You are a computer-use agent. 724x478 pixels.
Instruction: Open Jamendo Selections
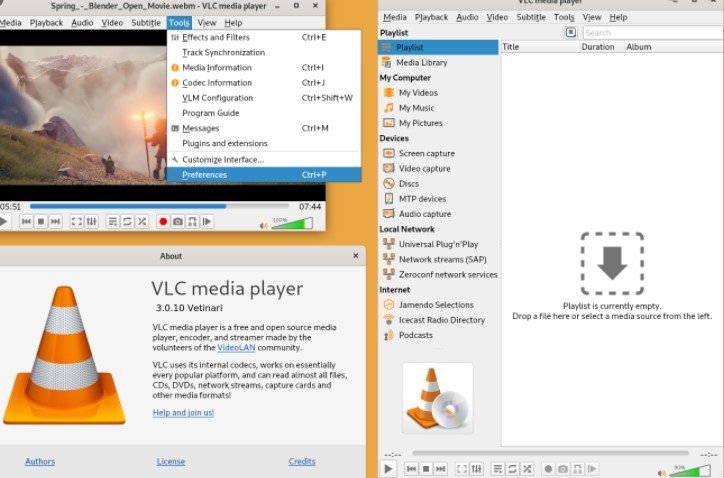[438, 305]
